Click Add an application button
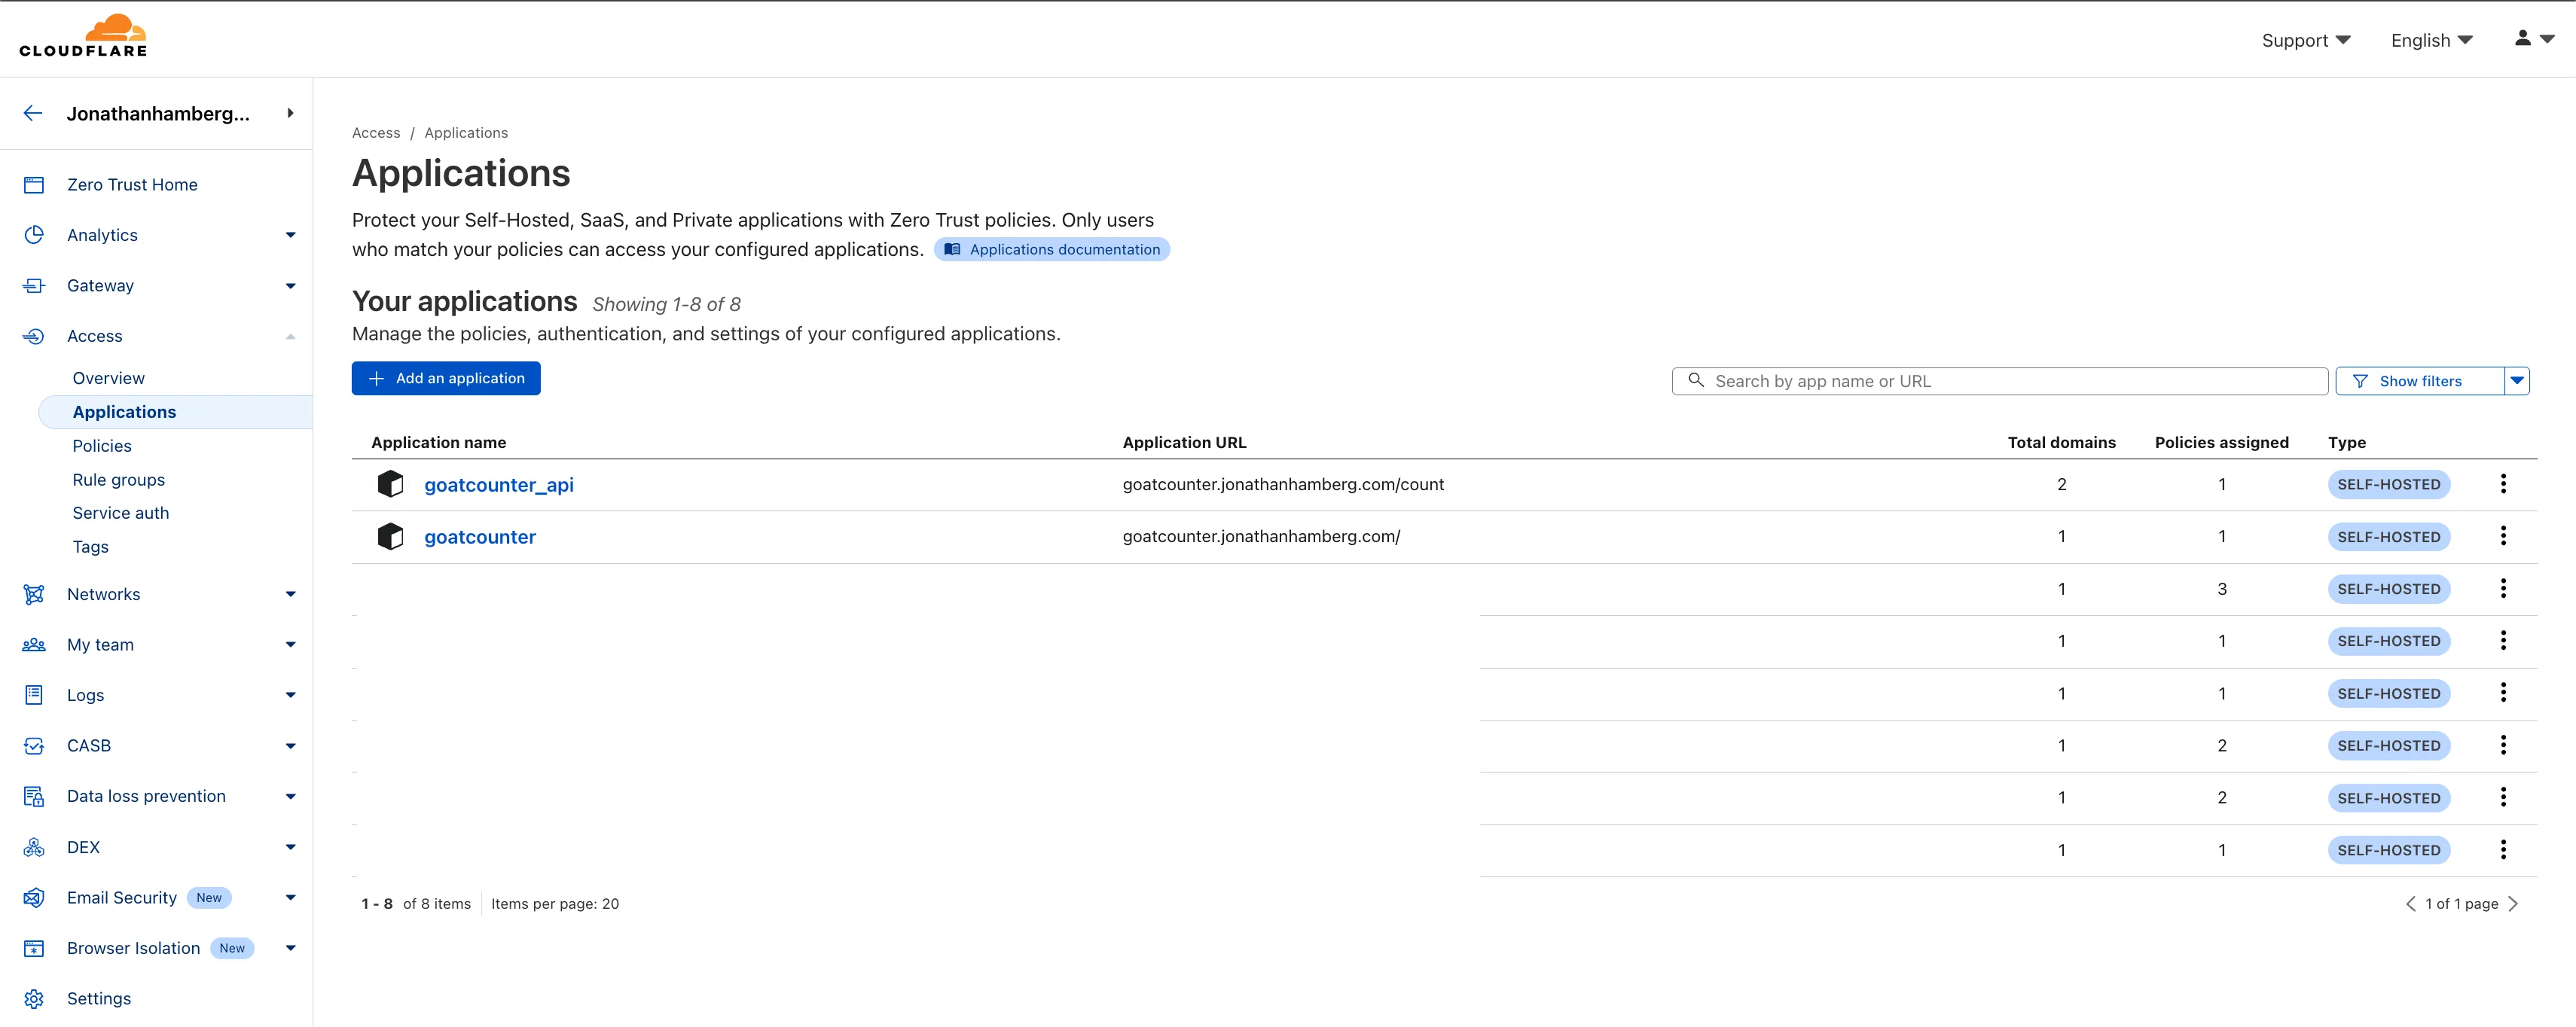 point(446,378)
